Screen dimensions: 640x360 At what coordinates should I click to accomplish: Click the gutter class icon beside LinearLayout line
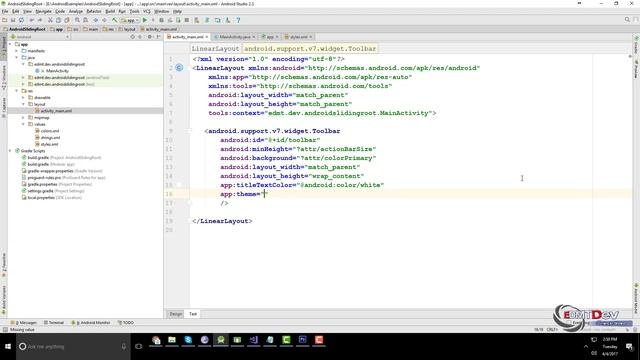[x=179, y=68]
